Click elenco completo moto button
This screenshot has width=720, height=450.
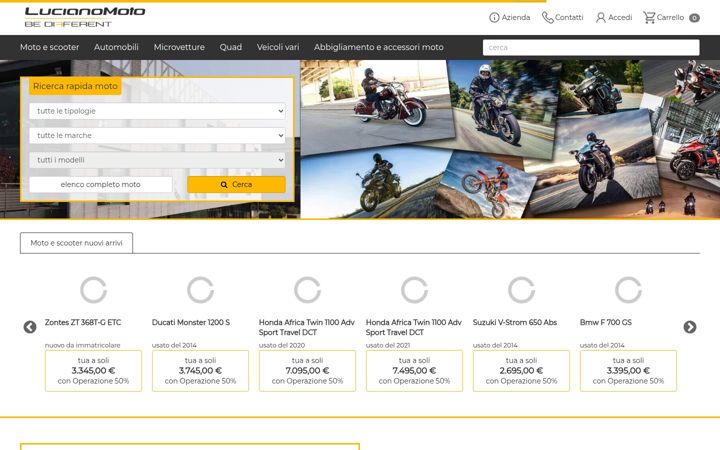(x=101, y=185)
